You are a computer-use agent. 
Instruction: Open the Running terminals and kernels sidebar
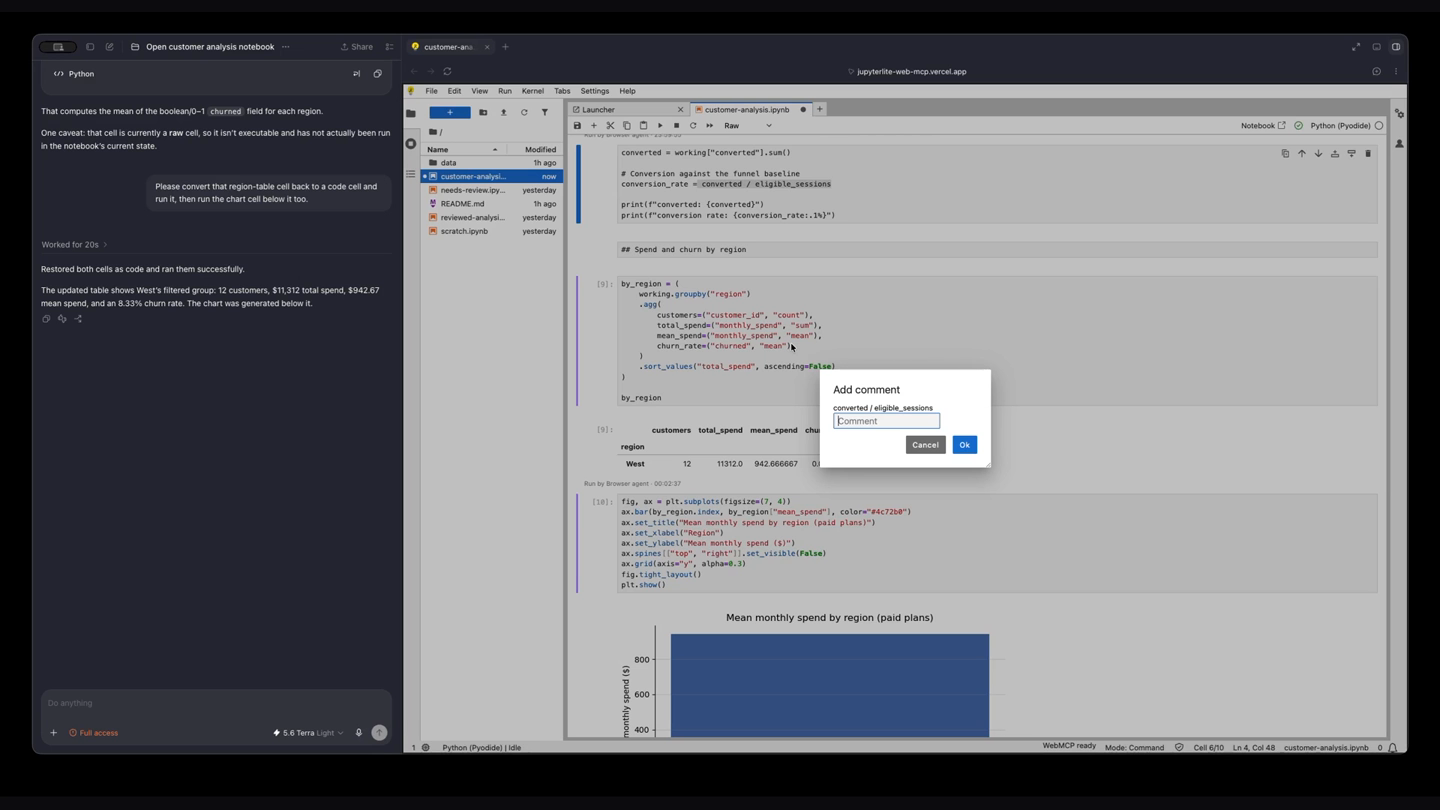411,144
